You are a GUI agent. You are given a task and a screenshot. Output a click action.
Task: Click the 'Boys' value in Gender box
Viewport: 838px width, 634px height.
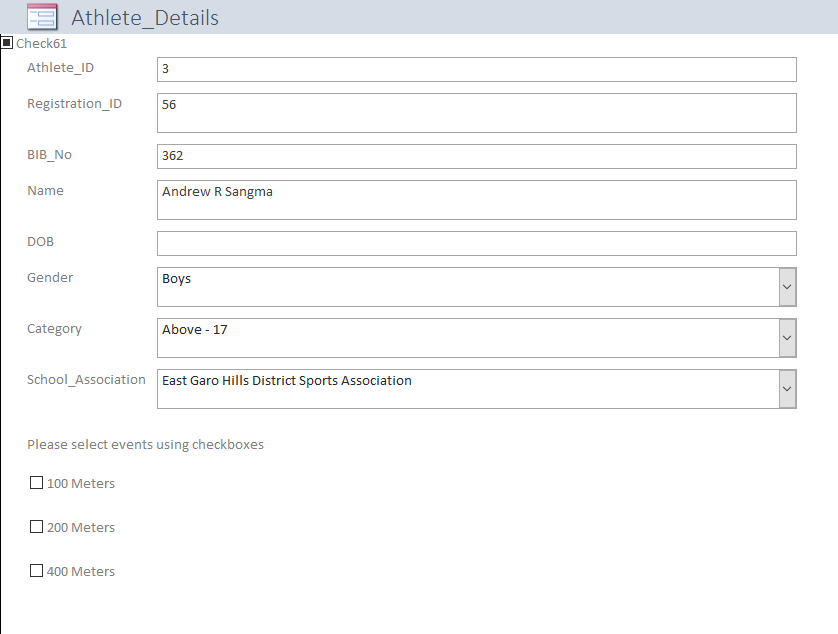177,279
